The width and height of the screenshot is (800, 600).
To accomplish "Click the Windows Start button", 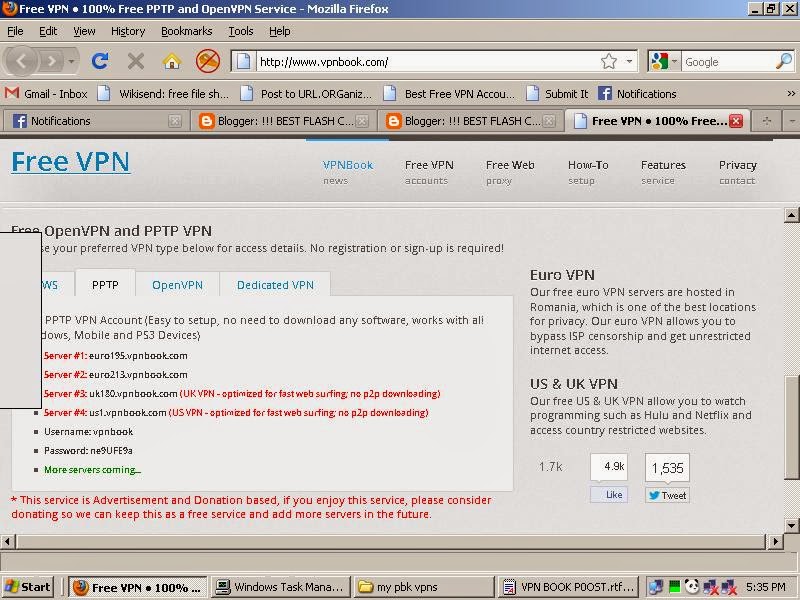I will [x=28, y=587].
